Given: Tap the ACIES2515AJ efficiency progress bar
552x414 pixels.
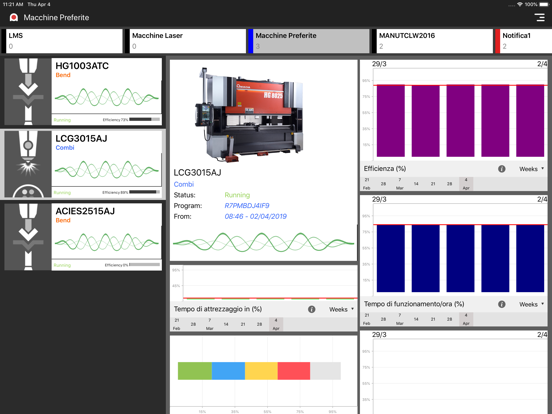Looking at the screenshot, I should (x=144, y=265).
